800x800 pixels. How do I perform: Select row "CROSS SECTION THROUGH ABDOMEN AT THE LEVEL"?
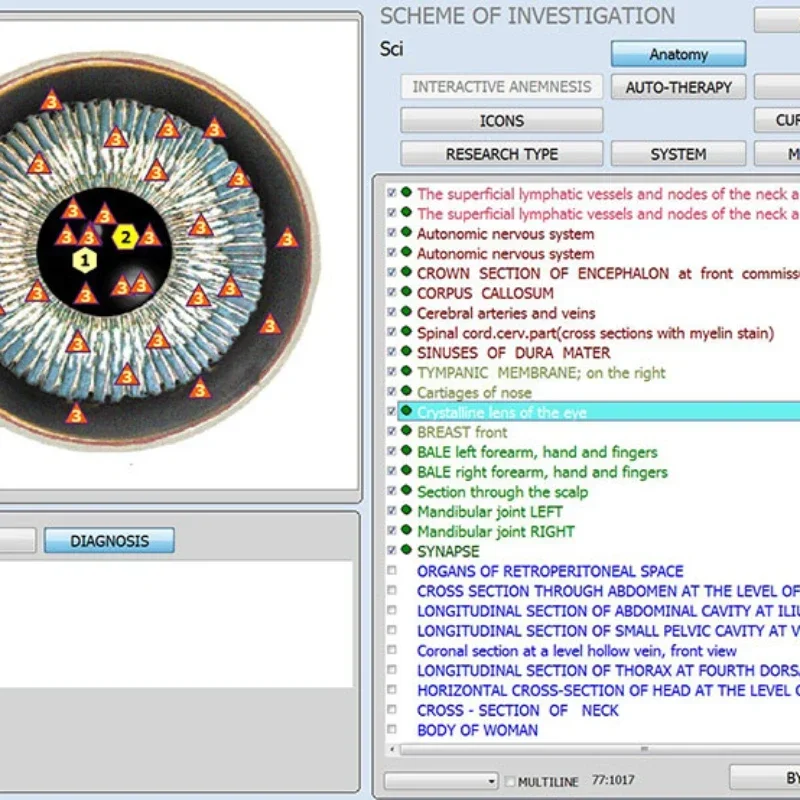coord(608,591)
